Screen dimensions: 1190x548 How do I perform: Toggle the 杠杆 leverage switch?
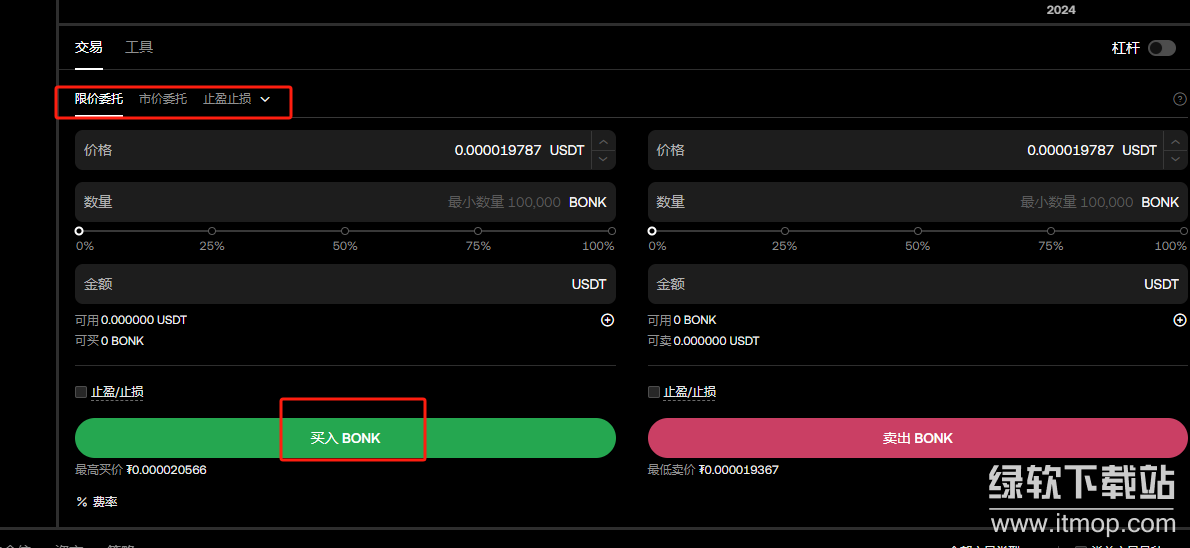(1161, 48)
